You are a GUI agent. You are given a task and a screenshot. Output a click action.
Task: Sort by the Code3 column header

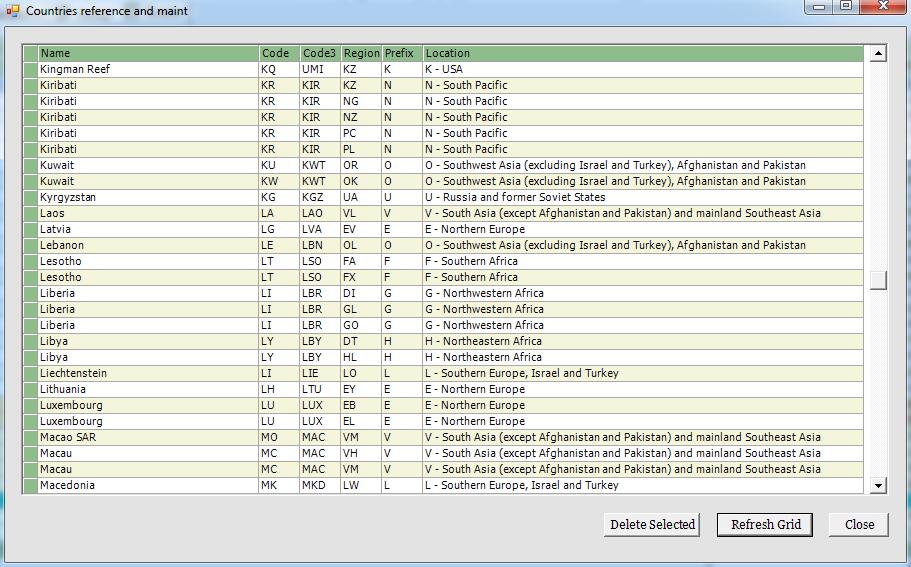(320, 53)
